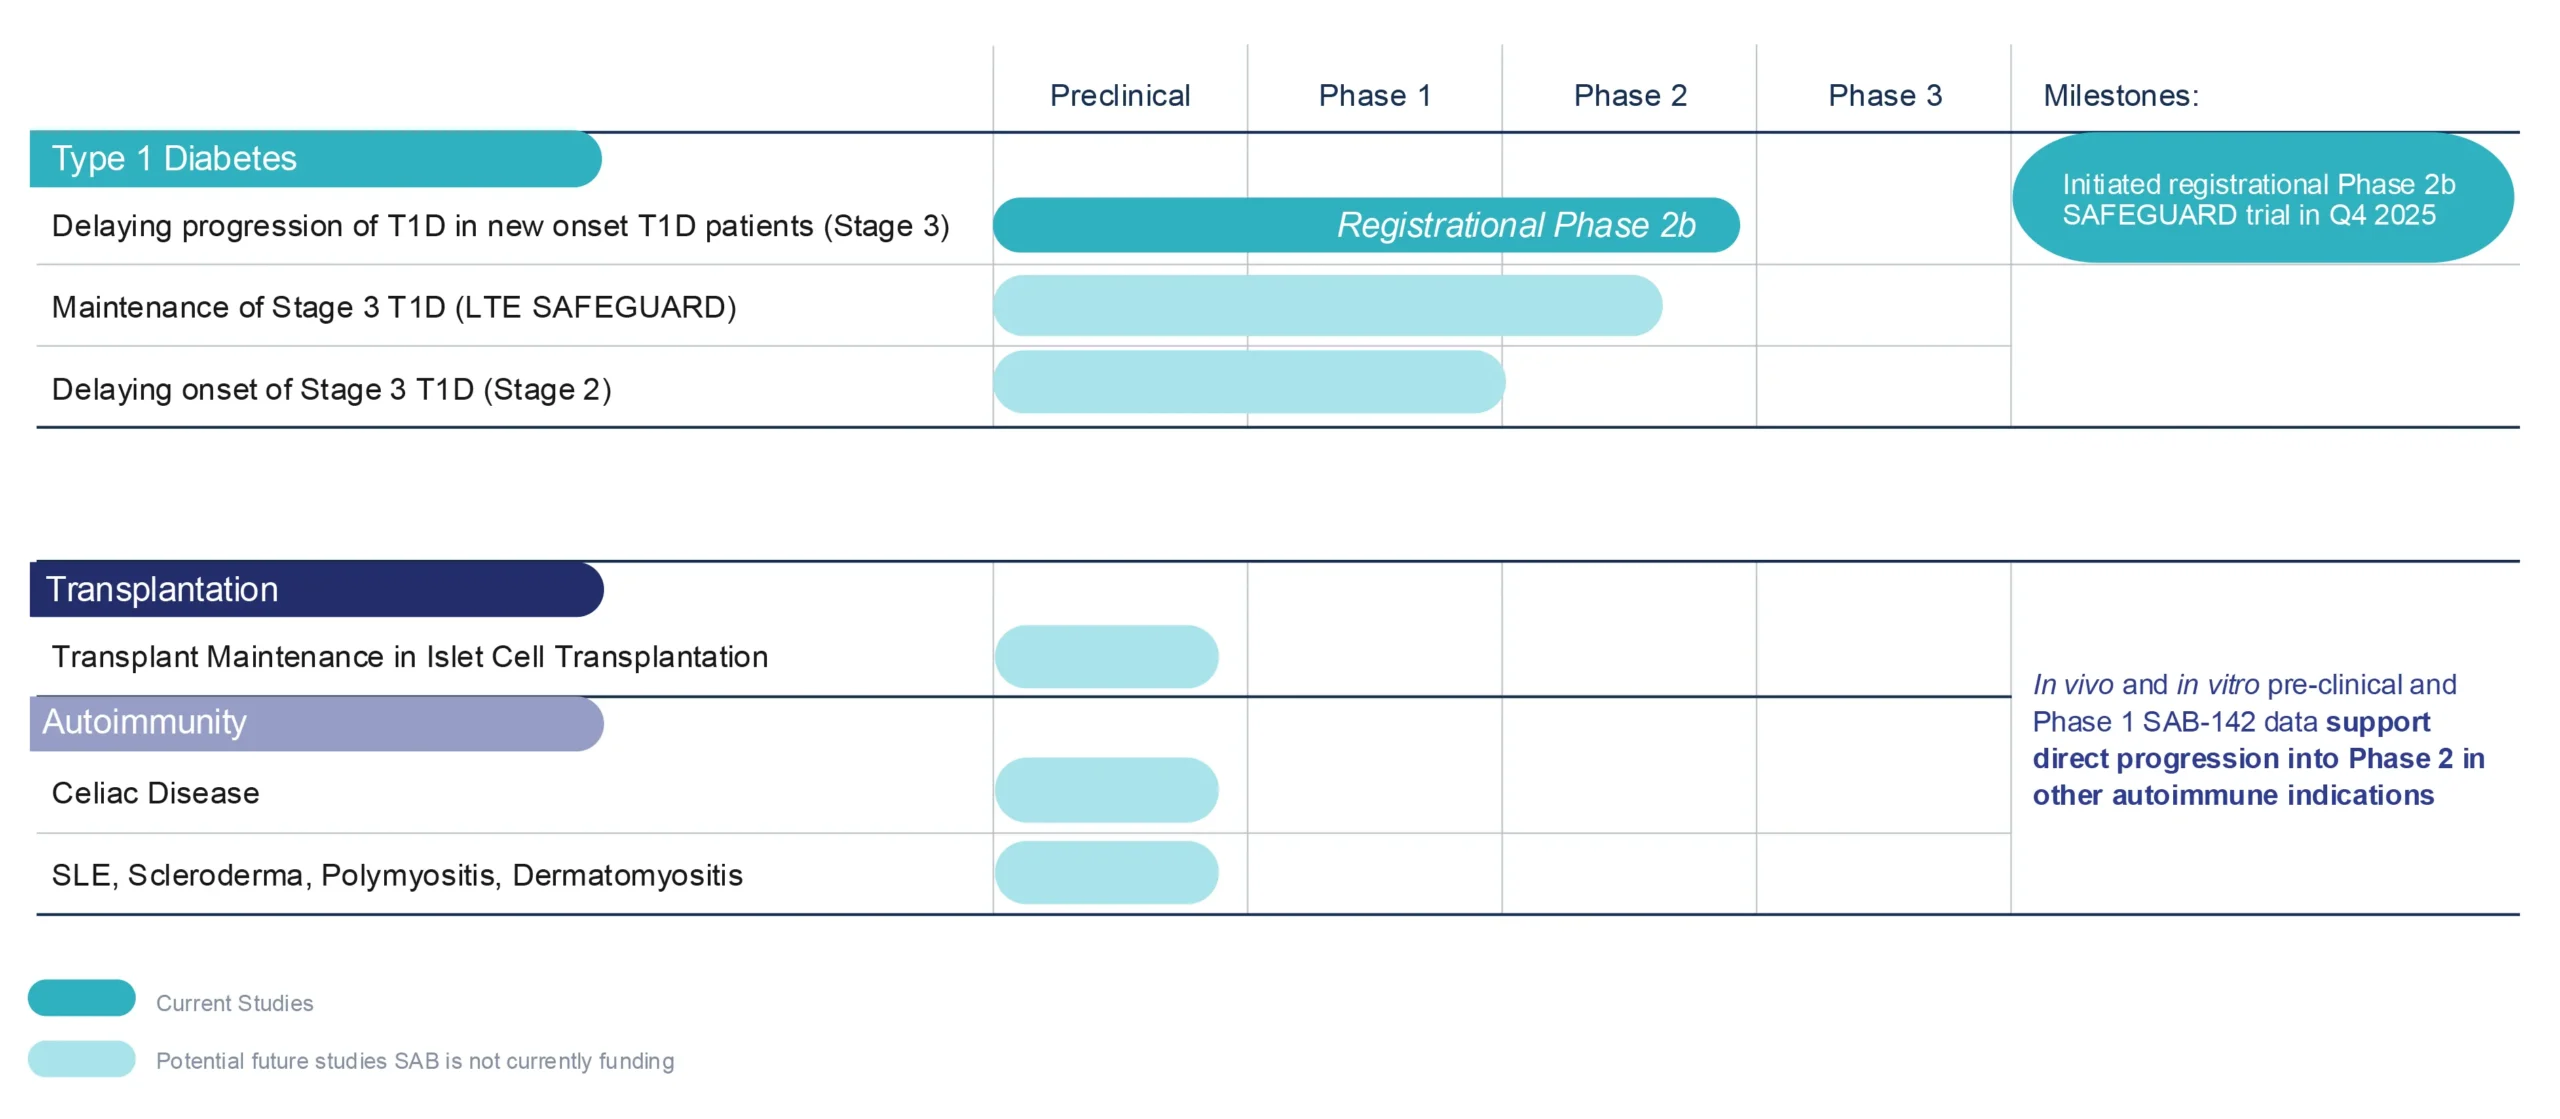This screenshot has width=2560, height=1119.
Task: Click the Preclinical column header
Action: click(x=1119, y=96)
